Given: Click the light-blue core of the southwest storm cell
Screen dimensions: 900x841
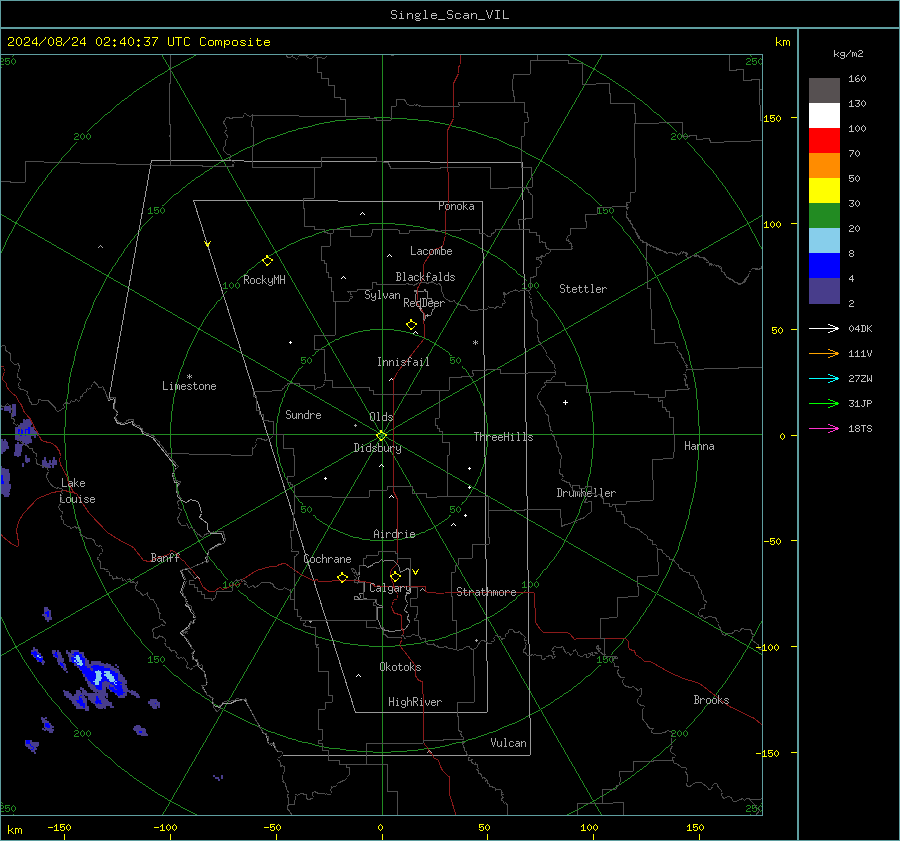Looking at the screenshot, I should (x=105, y=676).
